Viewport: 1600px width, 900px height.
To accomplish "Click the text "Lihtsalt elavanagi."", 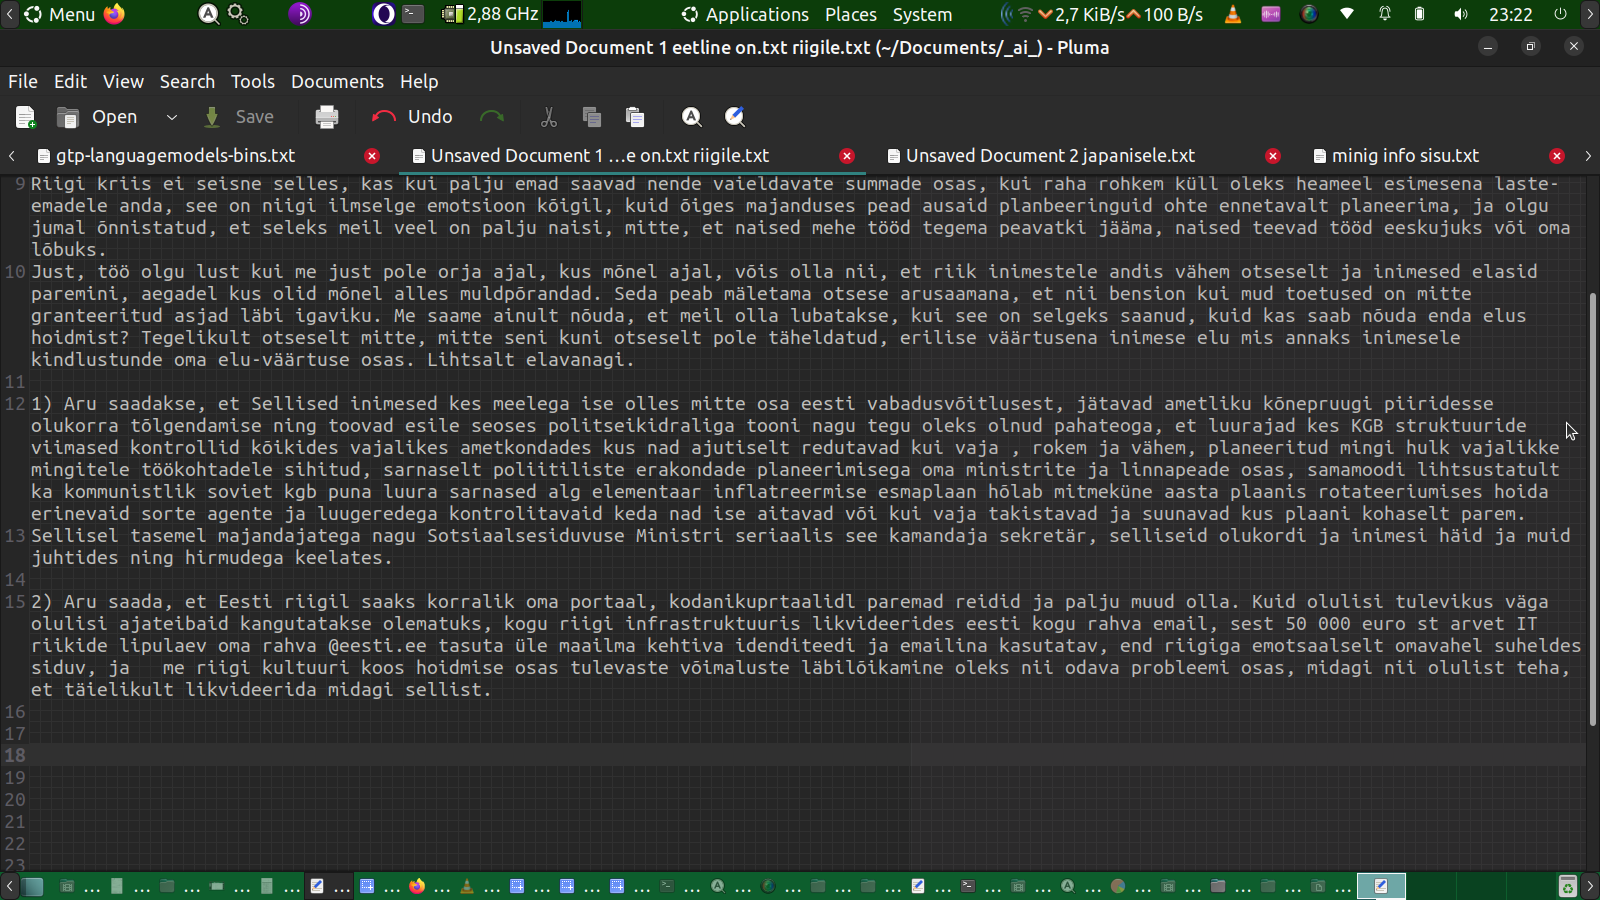I will [531, 360].
